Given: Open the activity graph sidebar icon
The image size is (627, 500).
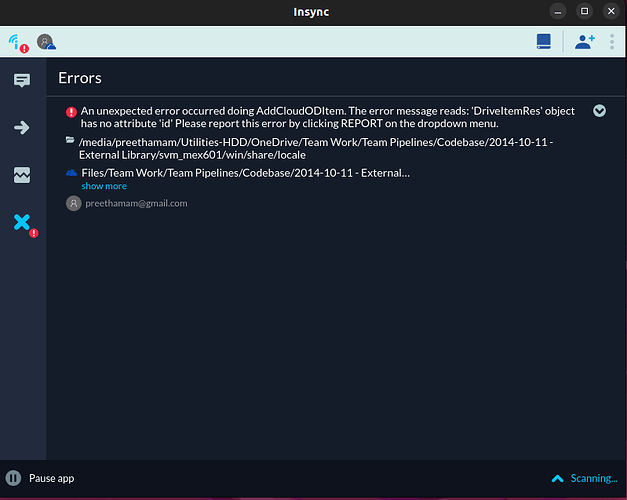Looking at the screenshot, I should click(22, 175).
